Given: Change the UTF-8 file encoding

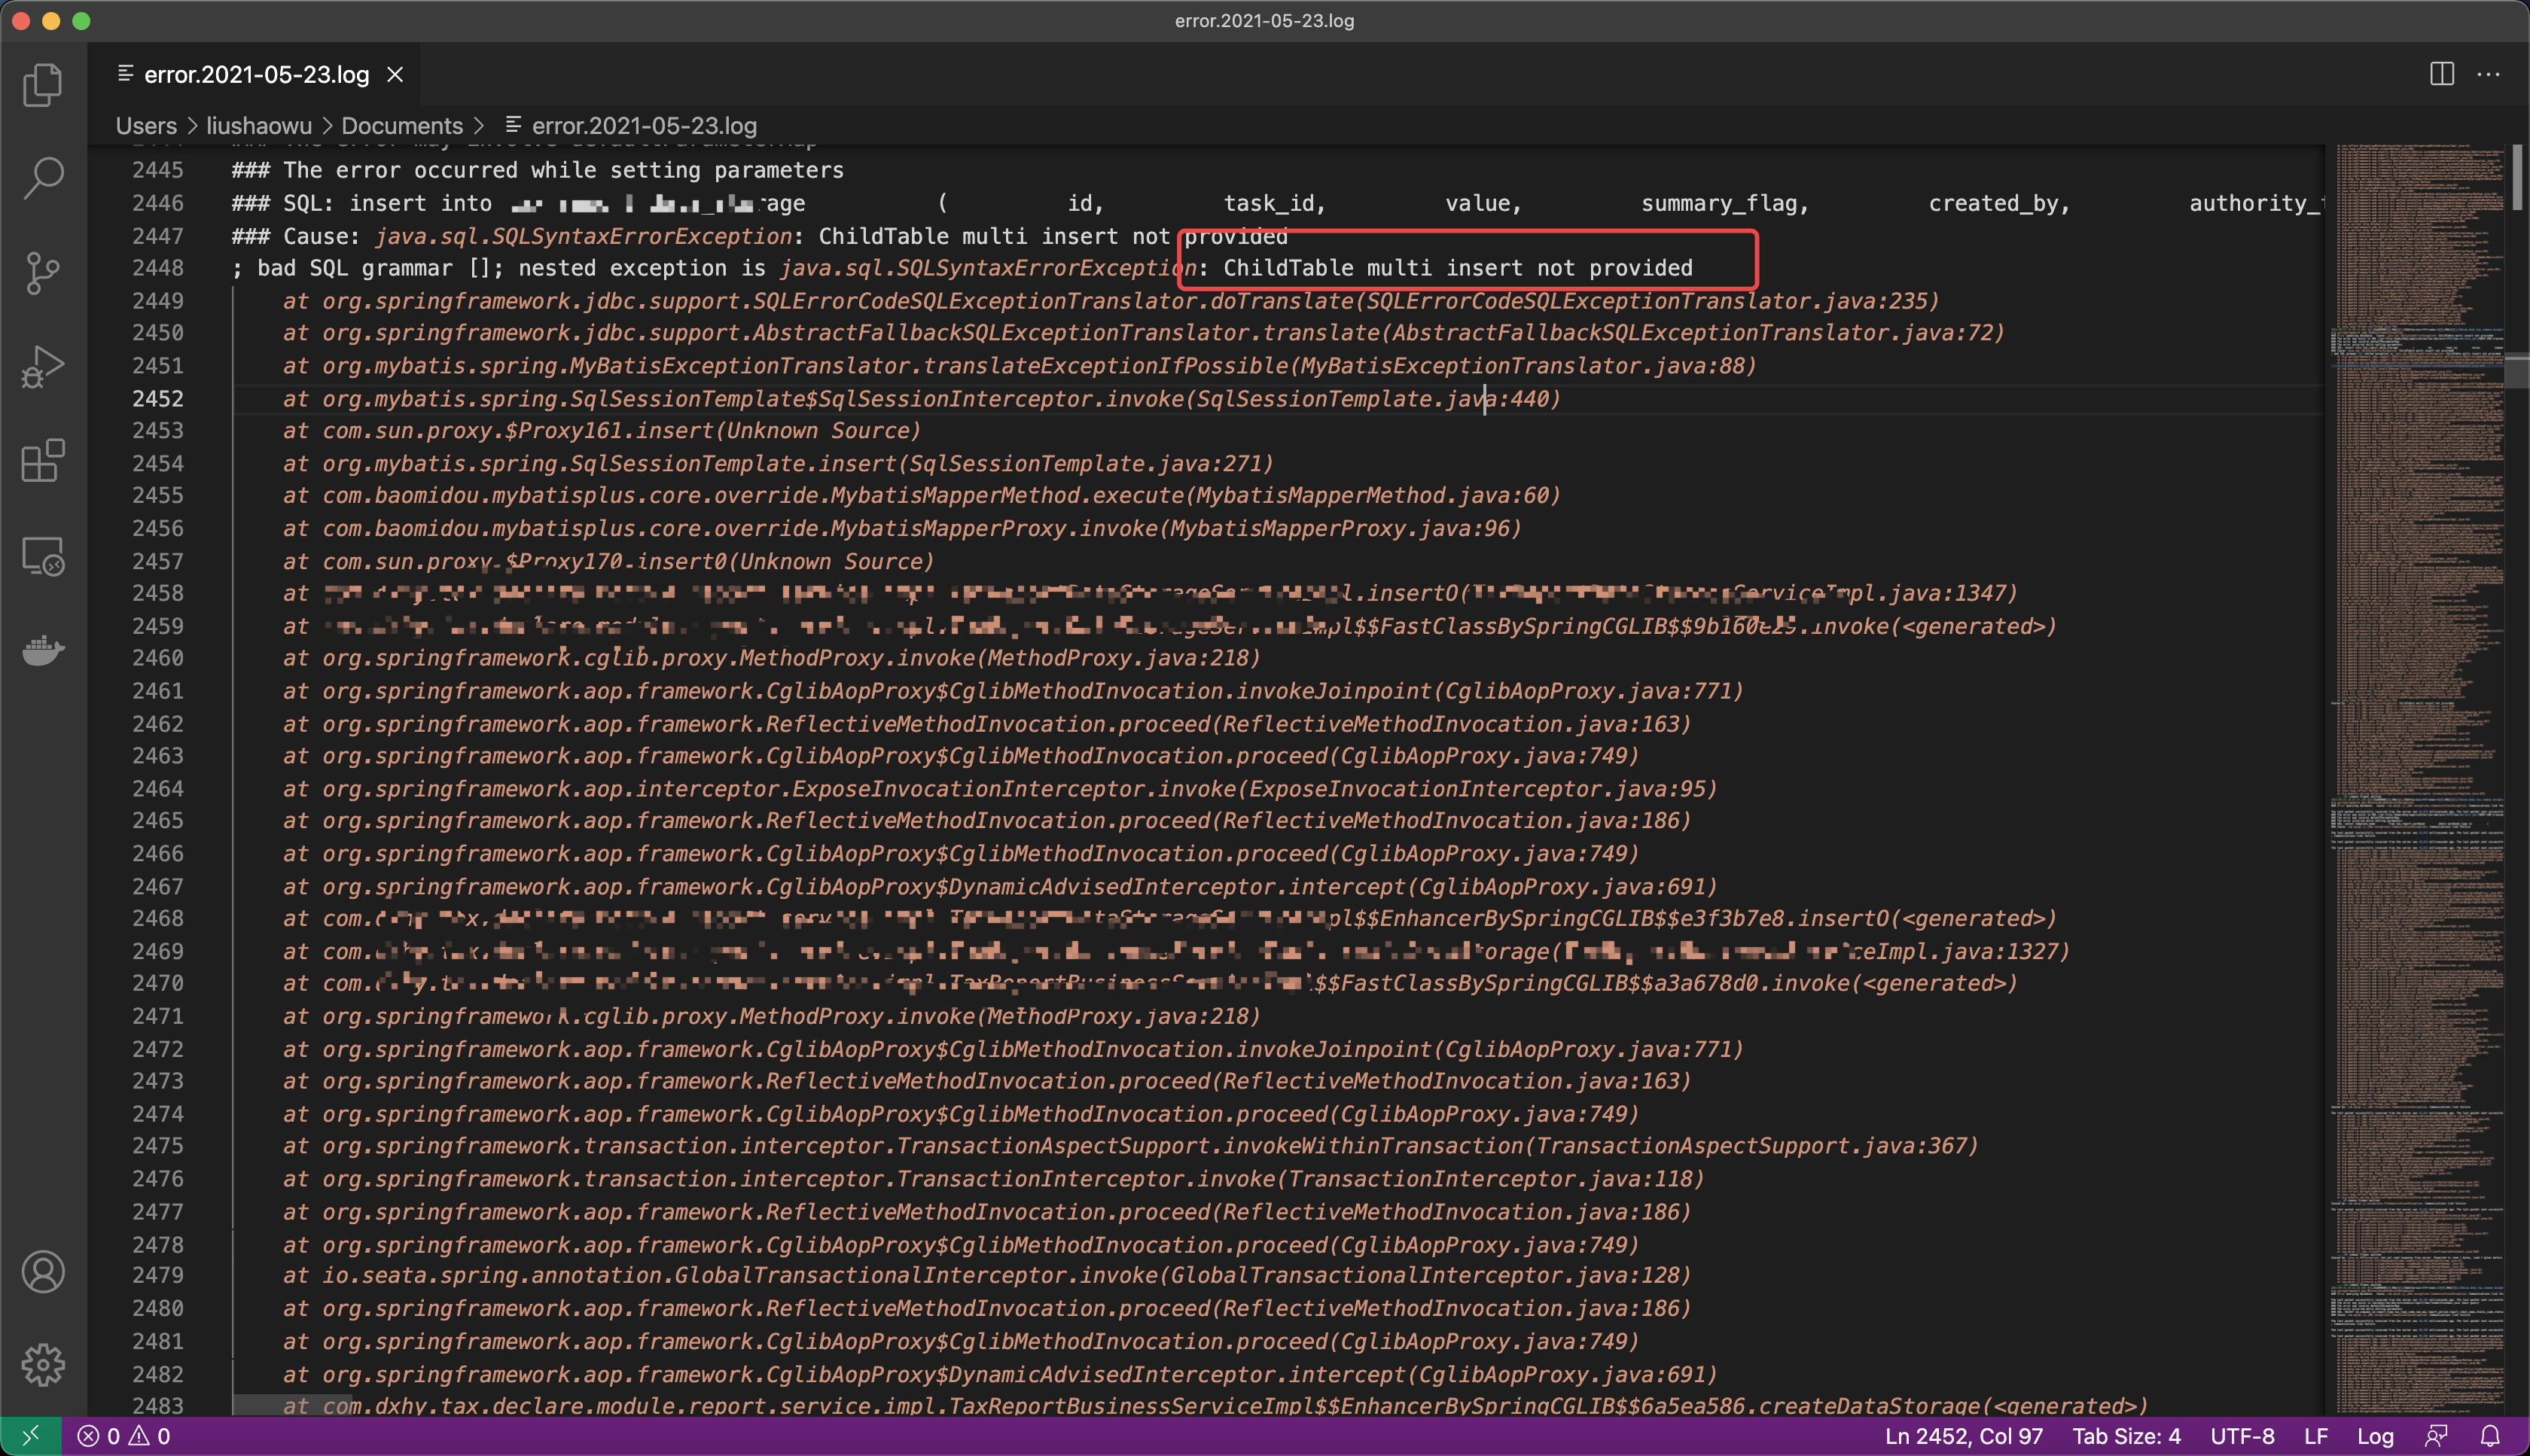Looking at the screenshot, I should (x=2242, y=1436).
